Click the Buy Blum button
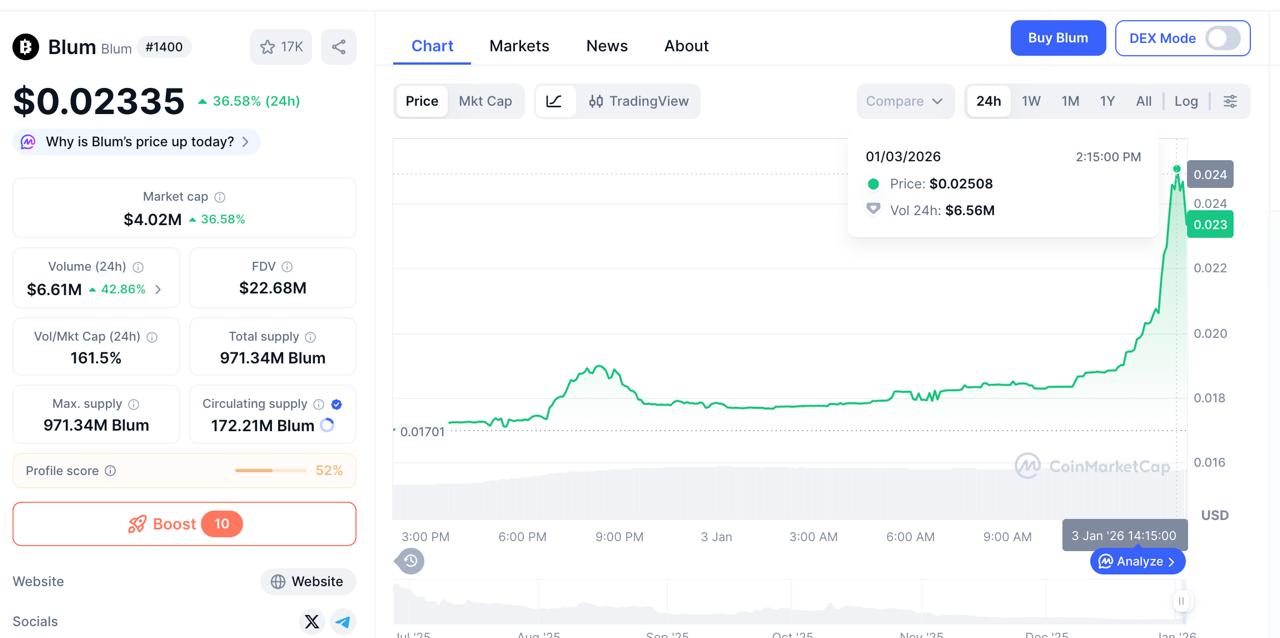 click(x=1057, y=38)
